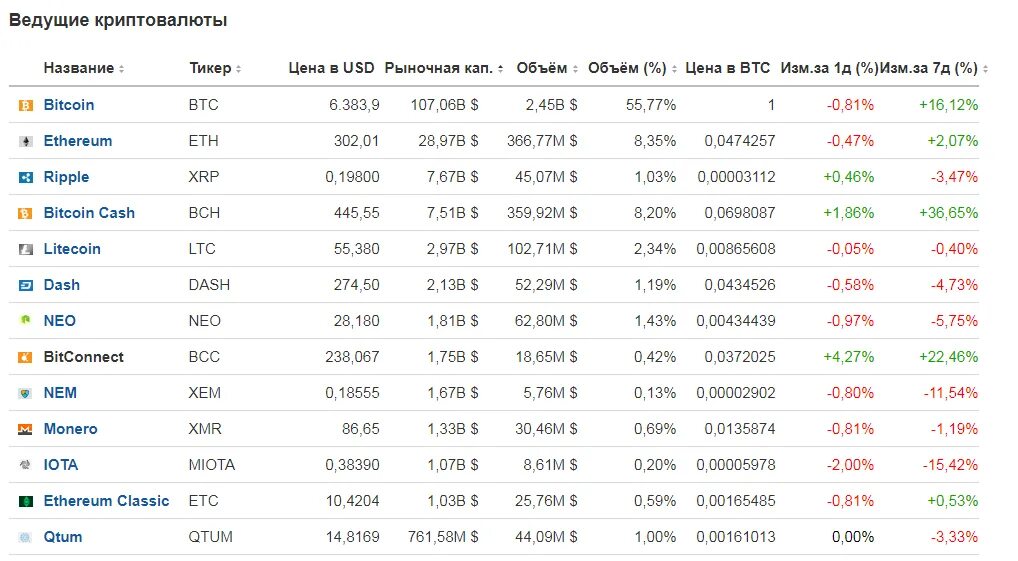Click the Ведущие криптовалюты heading
Screen dimensions: 1018x561
coord(118,20)
